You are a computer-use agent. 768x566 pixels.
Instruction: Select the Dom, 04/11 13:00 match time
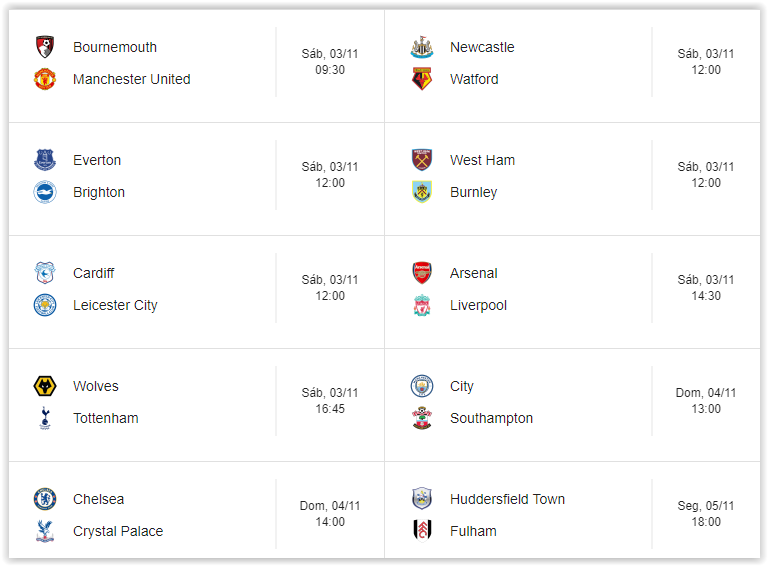point(705,401)
